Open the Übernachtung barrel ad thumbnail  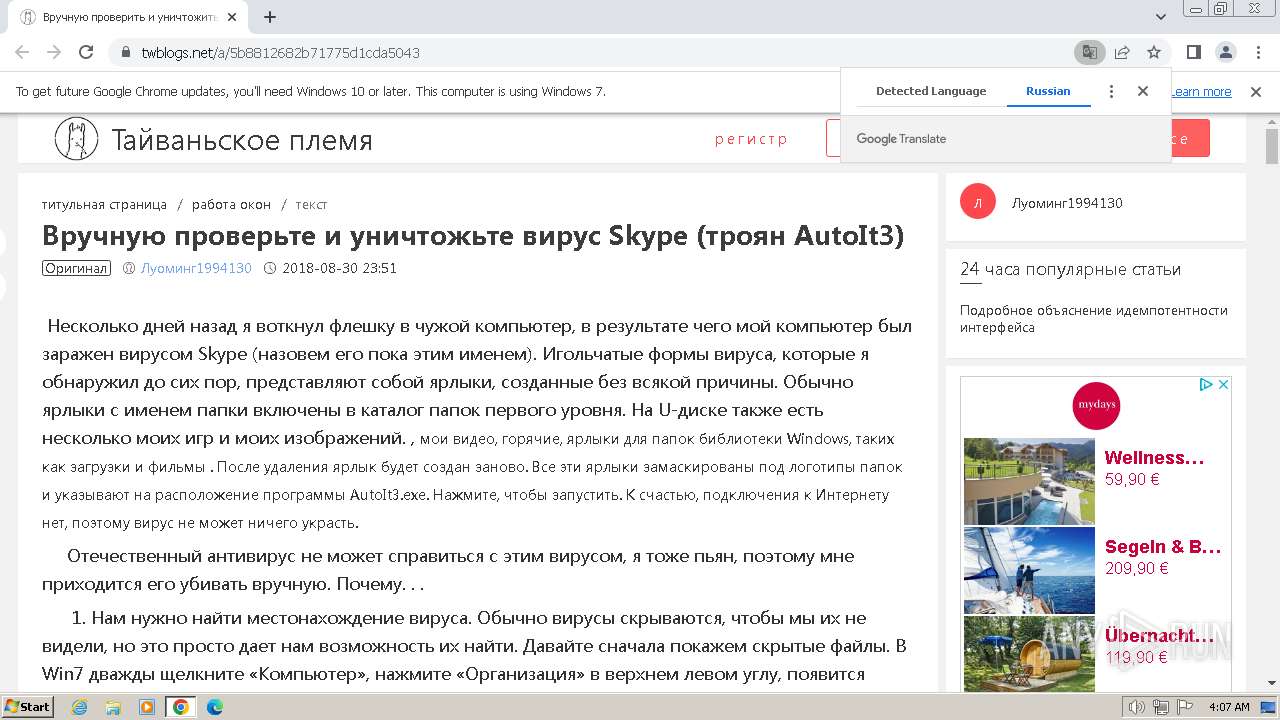1029,654
